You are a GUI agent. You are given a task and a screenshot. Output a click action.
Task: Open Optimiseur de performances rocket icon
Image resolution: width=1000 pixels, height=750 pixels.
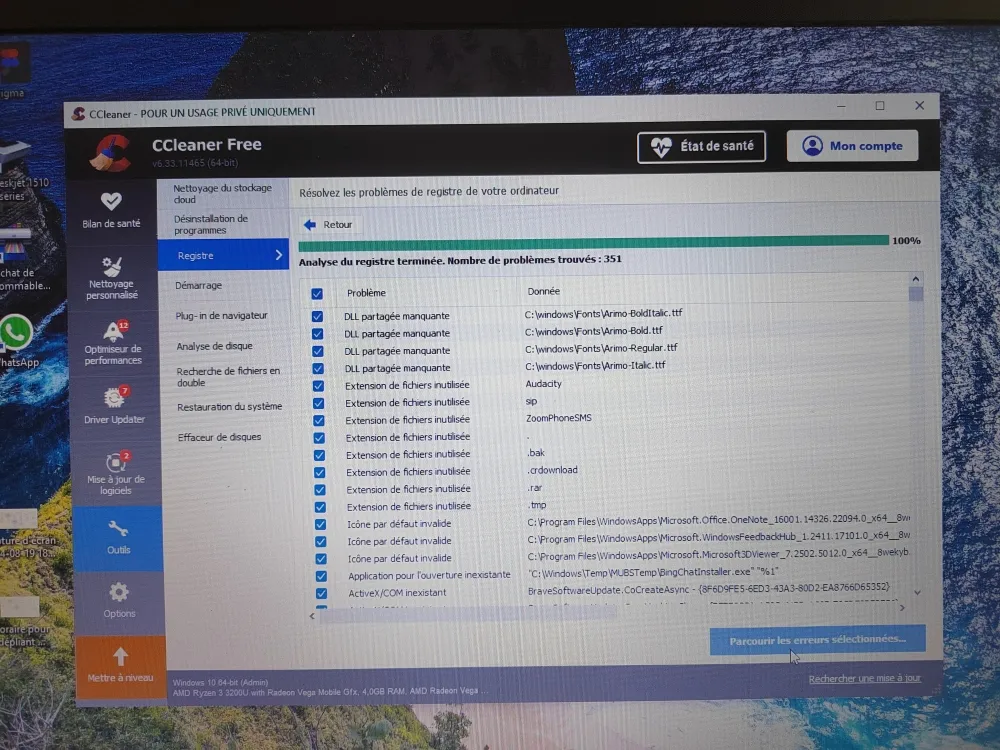click(113, 332)
